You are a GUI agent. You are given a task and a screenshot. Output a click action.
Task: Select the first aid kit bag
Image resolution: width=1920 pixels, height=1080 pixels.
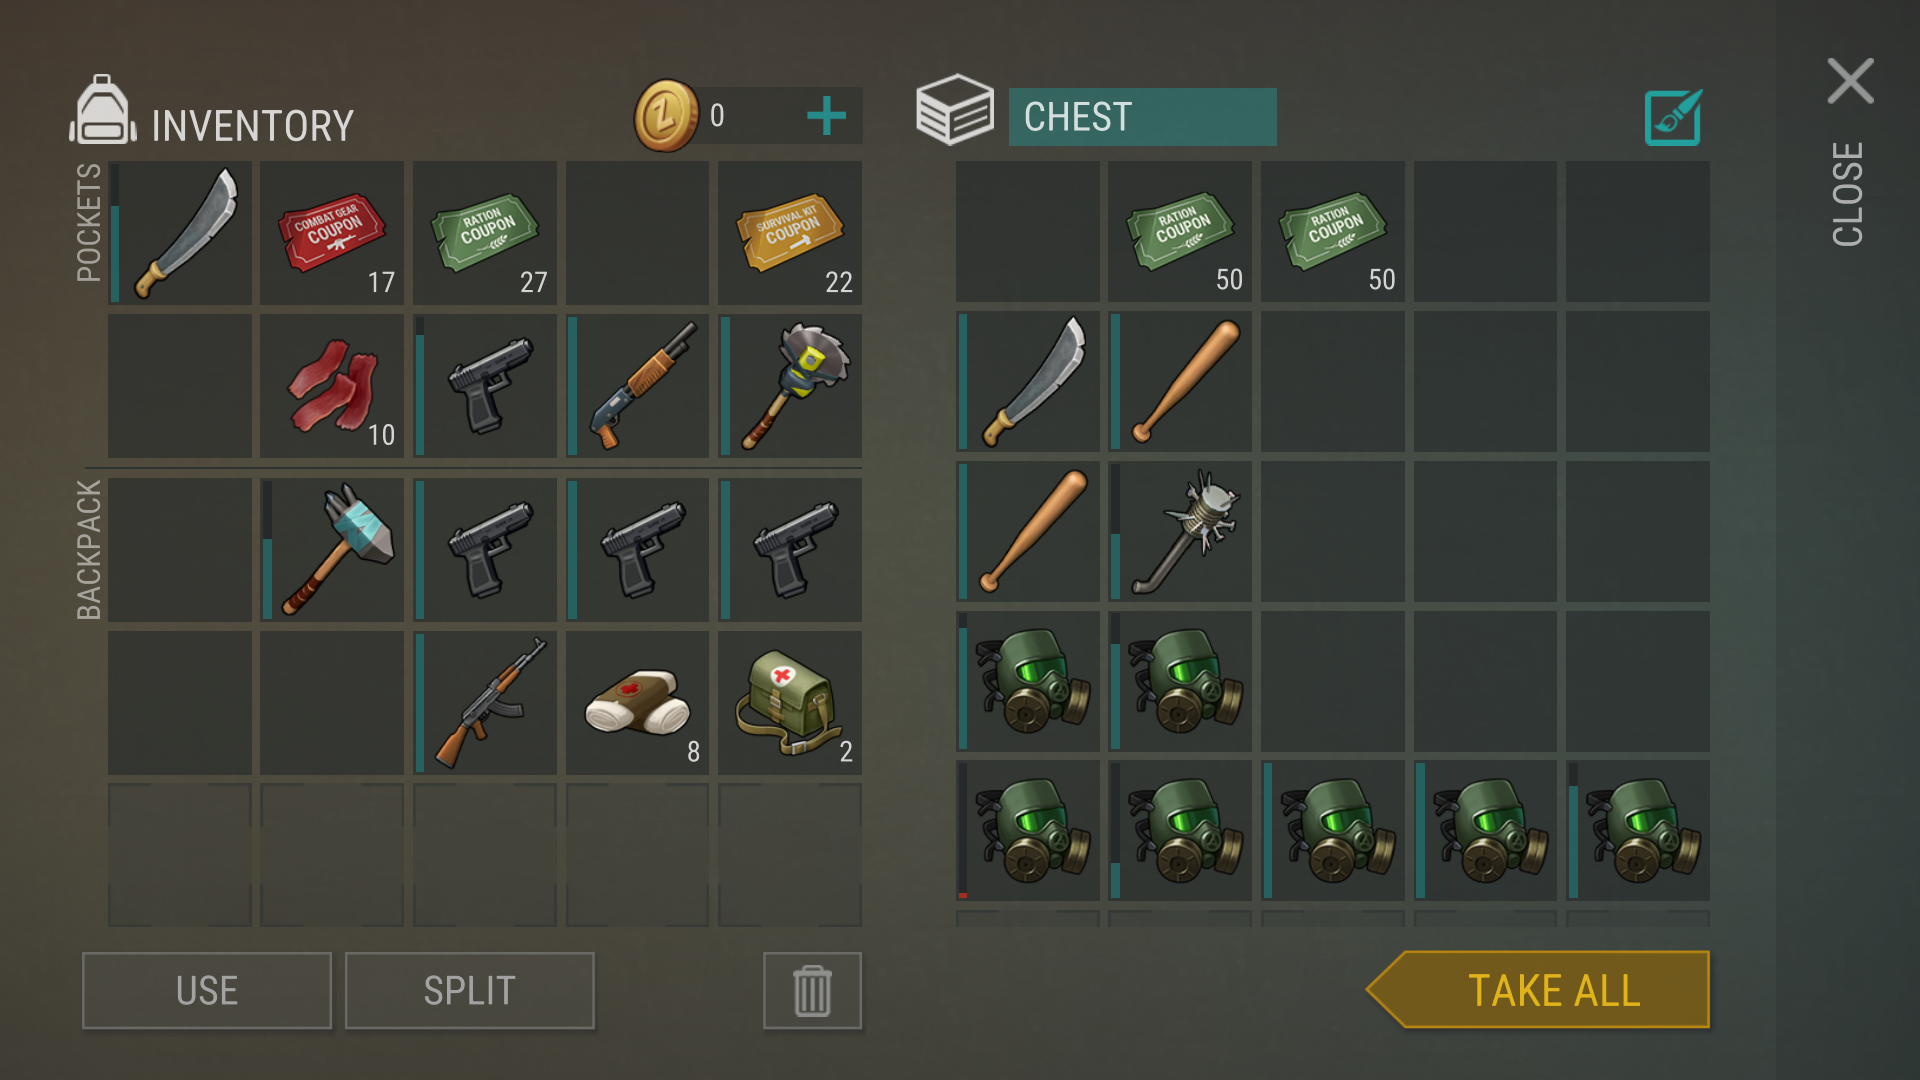[790, 702]
